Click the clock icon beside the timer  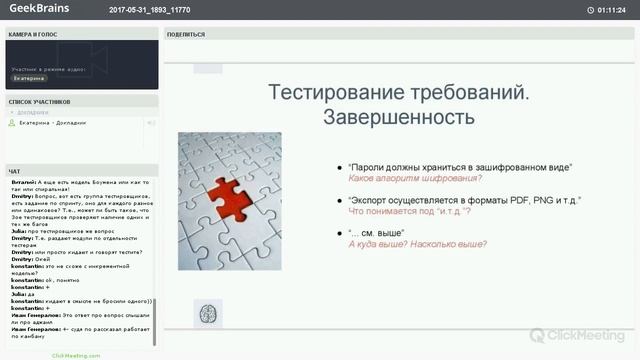click(590, 10)
